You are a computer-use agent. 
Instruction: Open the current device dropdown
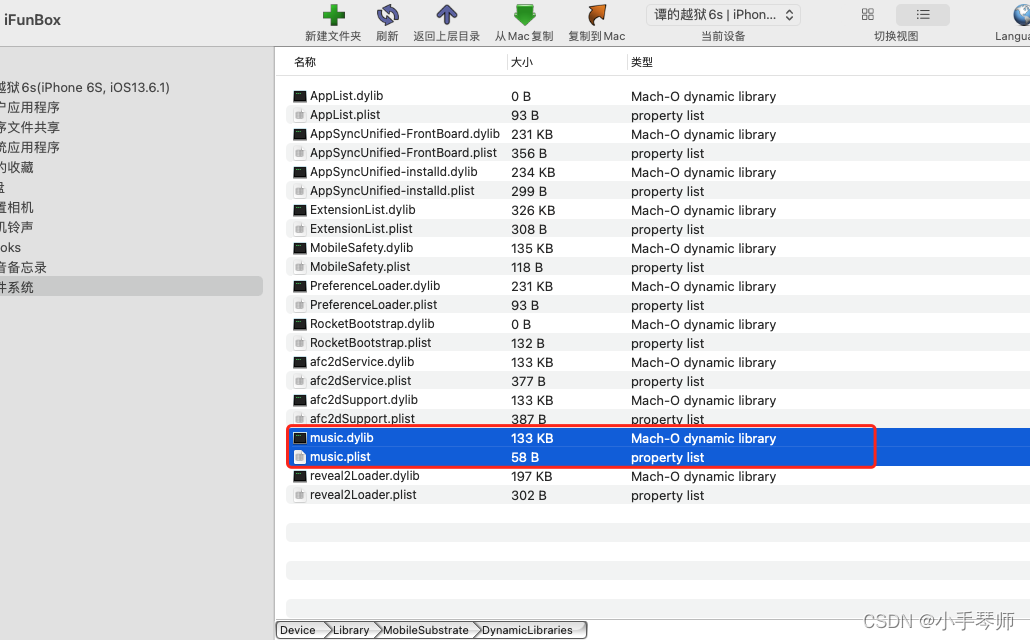coord(723,14)
